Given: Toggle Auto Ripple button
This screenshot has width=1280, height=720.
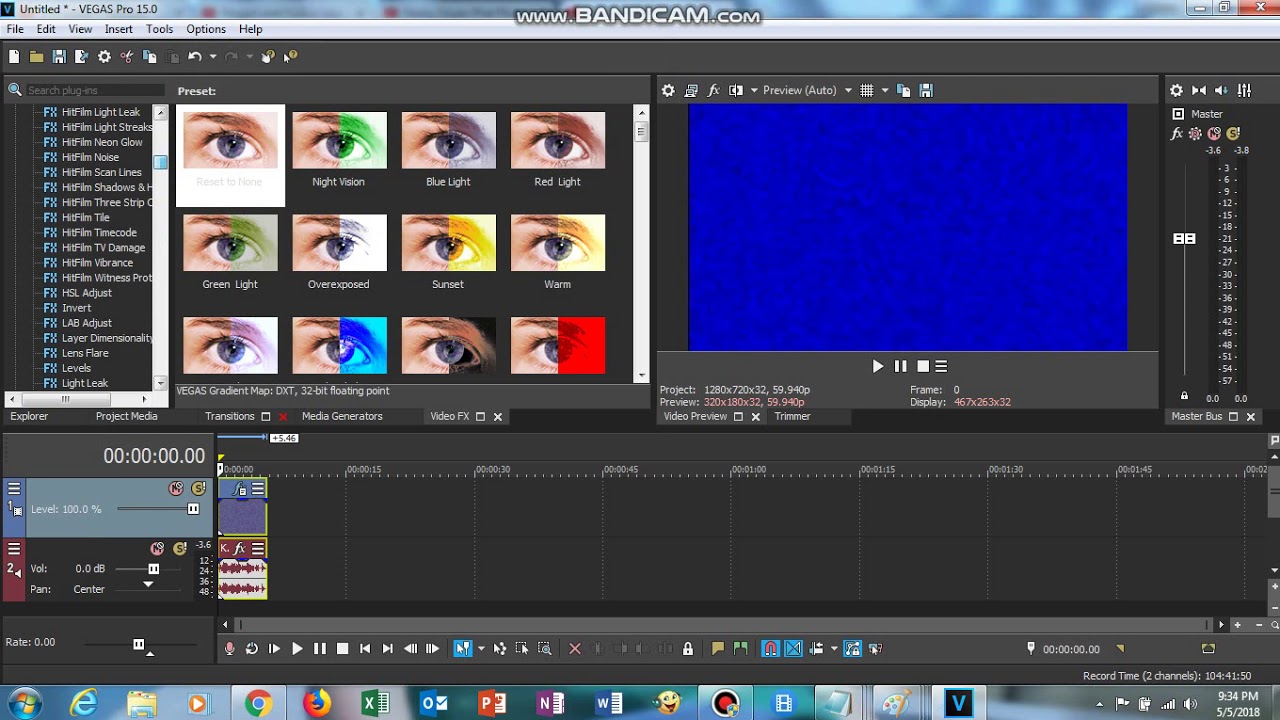Looking at the screenshot, I should coord(816,649).
